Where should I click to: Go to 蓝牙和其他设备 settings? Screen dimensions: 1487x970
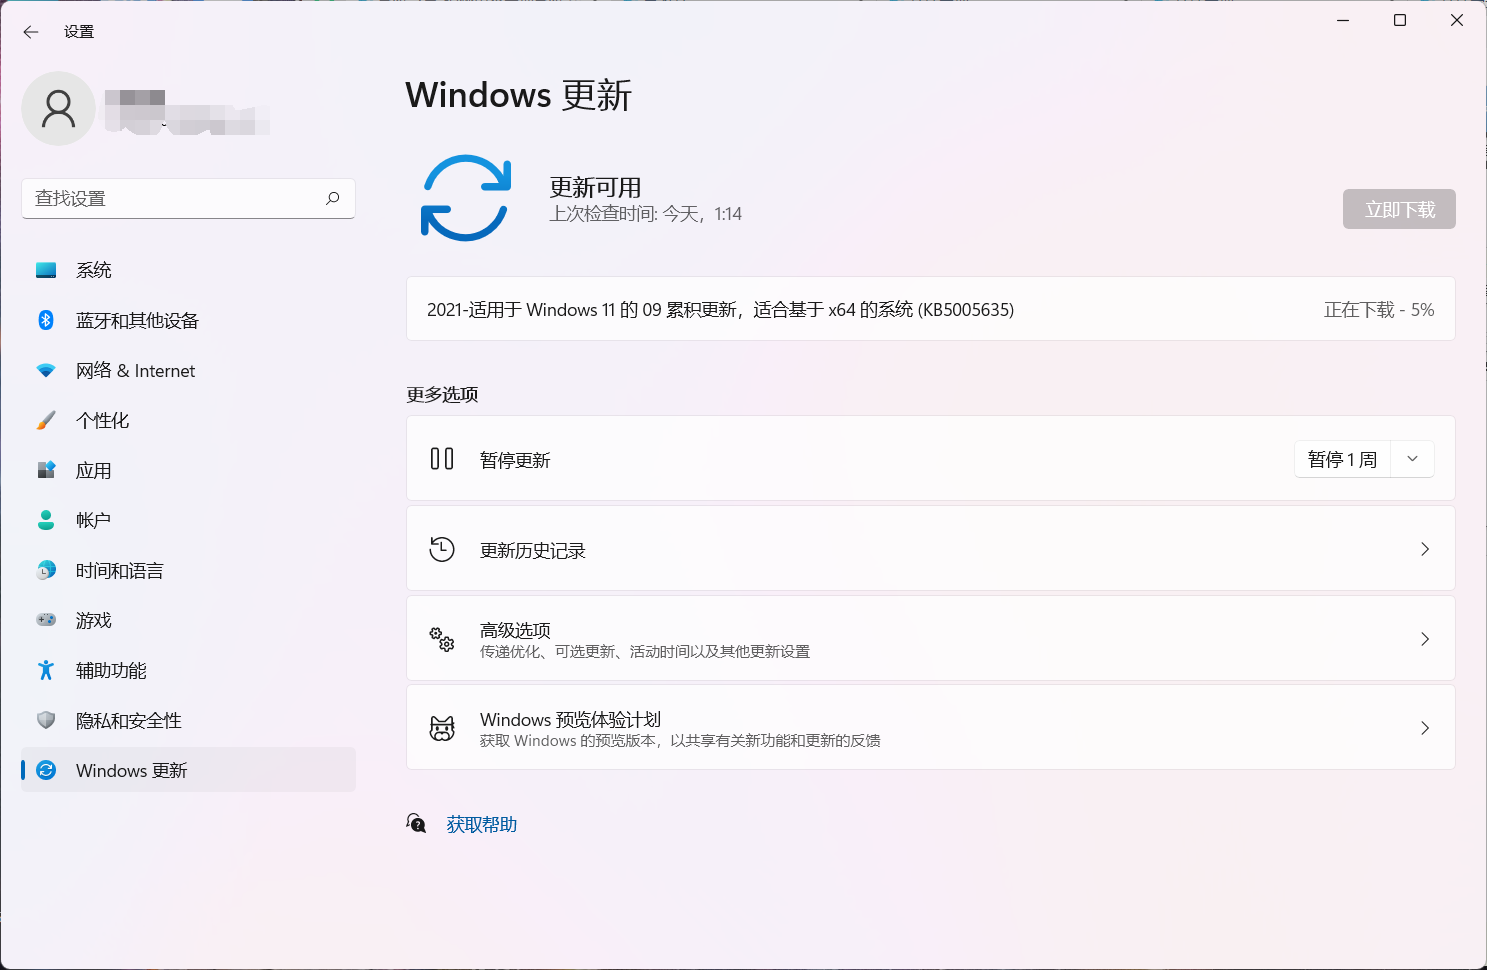tap(188, 320)
